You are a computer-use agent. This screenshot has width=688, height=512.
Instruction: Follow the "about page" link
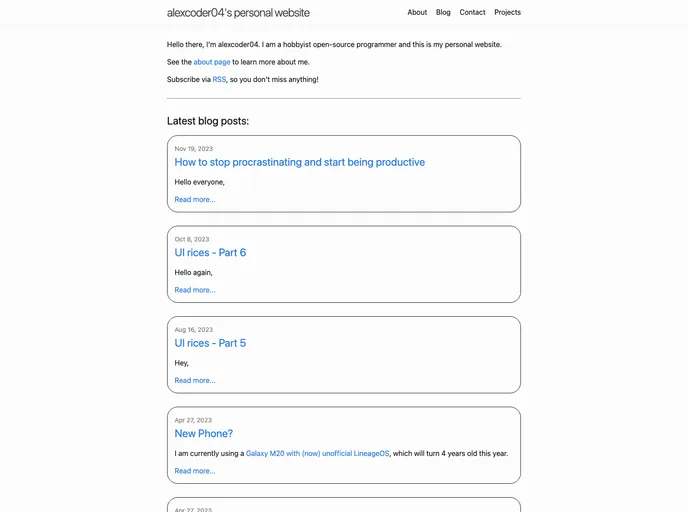[x=212, y=62]
